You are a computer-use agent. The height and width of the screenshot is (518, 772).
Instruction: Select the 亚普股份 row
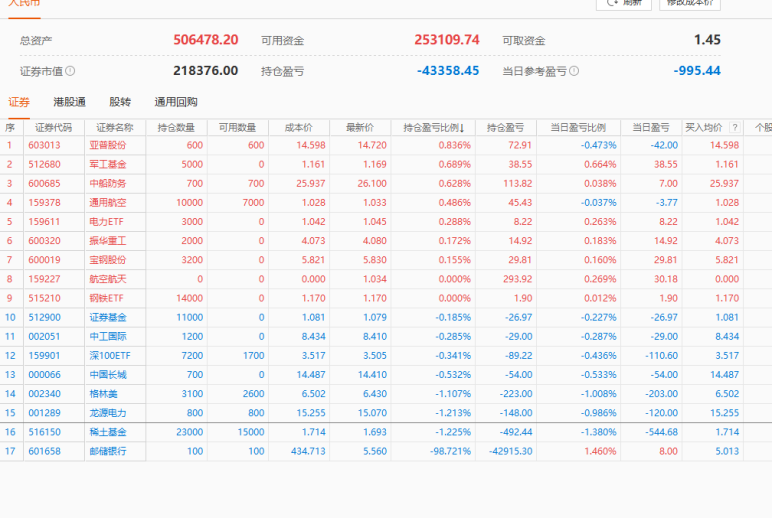[386, 145]
